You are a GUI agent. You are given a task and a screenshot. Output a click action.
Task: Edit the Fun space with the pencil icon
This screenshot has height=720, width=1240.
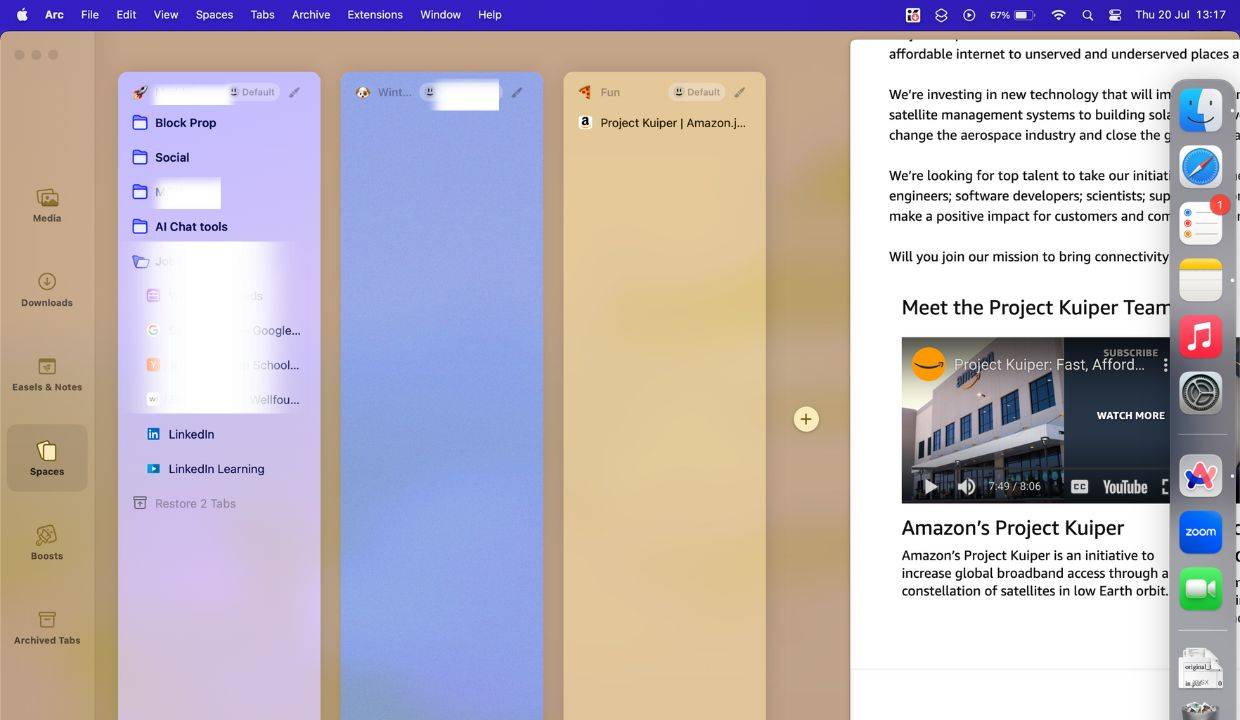pyautogui.click(x=738, y=91)
